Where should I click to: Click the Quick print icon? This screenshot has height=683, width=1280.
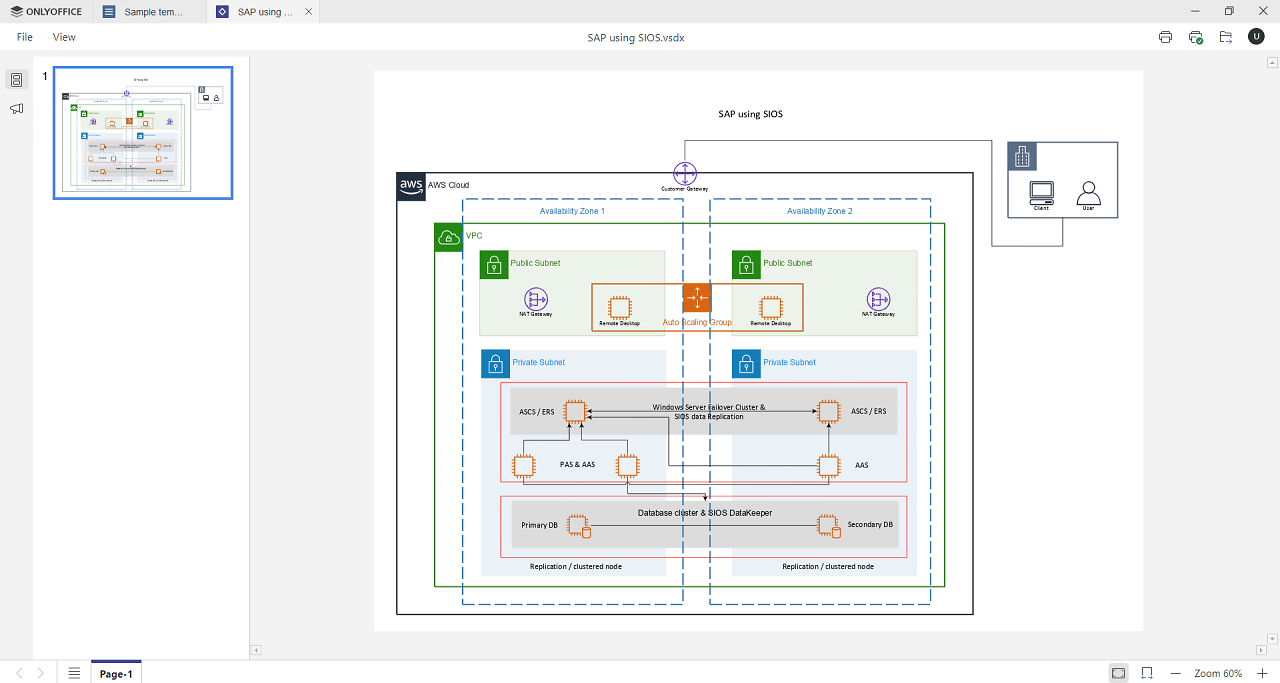coord(1195,37)
